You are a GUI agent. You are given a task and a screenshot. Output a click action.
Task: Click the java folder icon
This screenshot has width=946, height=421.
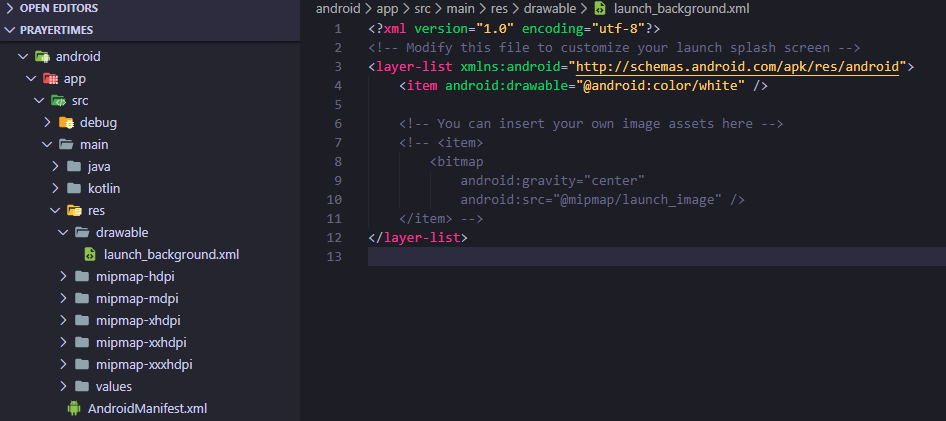pyautogui.click(x=74, y=166)
